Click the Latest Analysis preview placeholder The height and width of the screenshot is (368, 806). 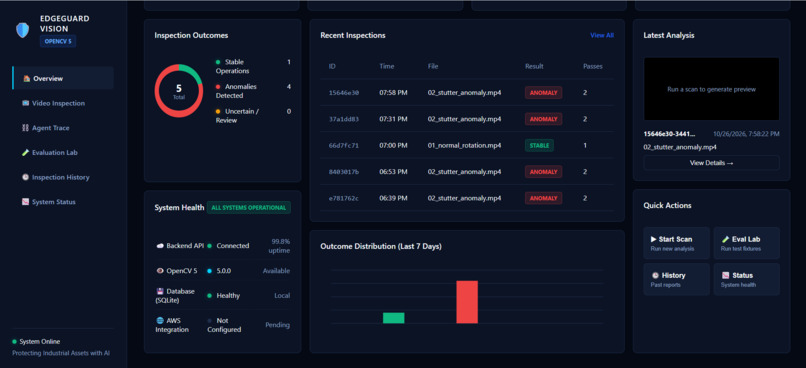click(x=711, y=89)
